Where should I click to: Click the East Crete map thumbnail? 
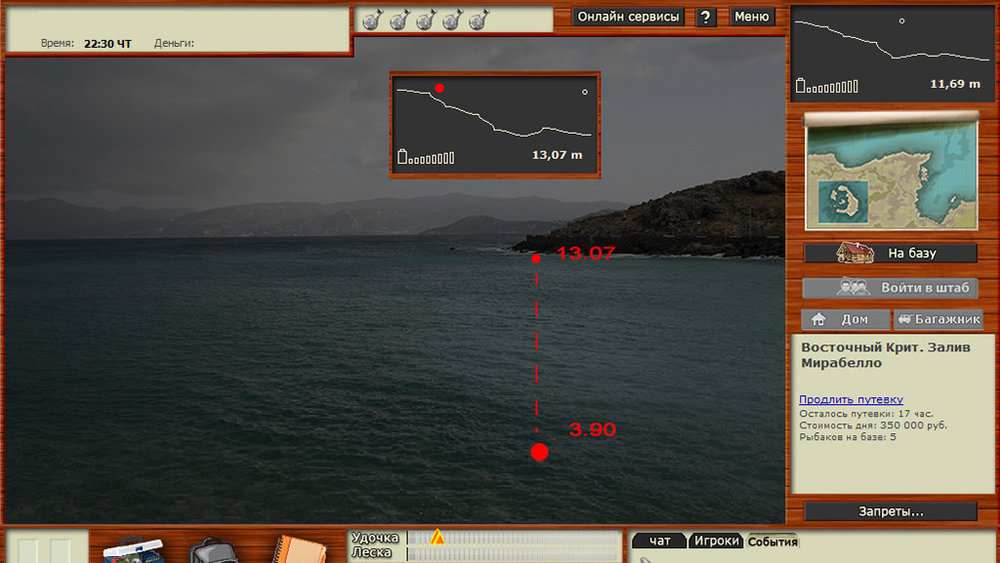click(890, 172)
